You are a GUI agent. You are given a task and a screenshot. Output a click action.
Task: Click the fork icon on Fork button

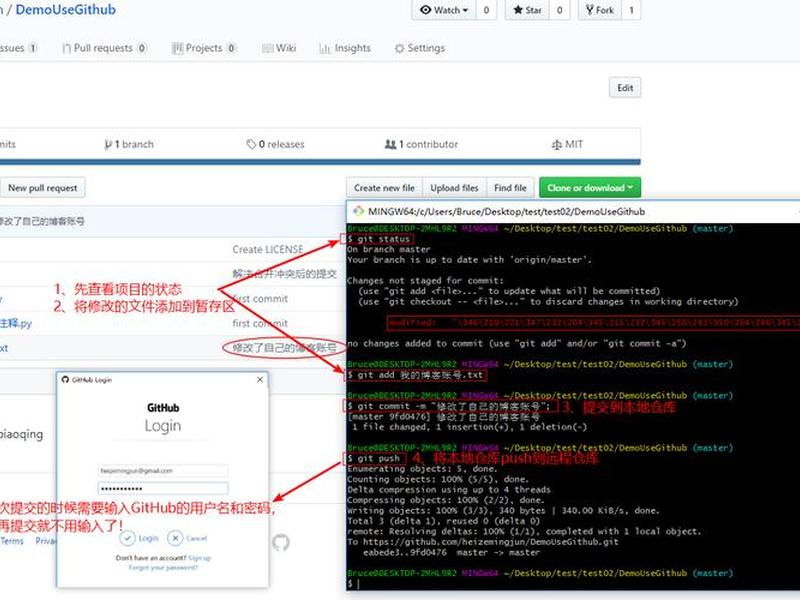coord(589,10)
